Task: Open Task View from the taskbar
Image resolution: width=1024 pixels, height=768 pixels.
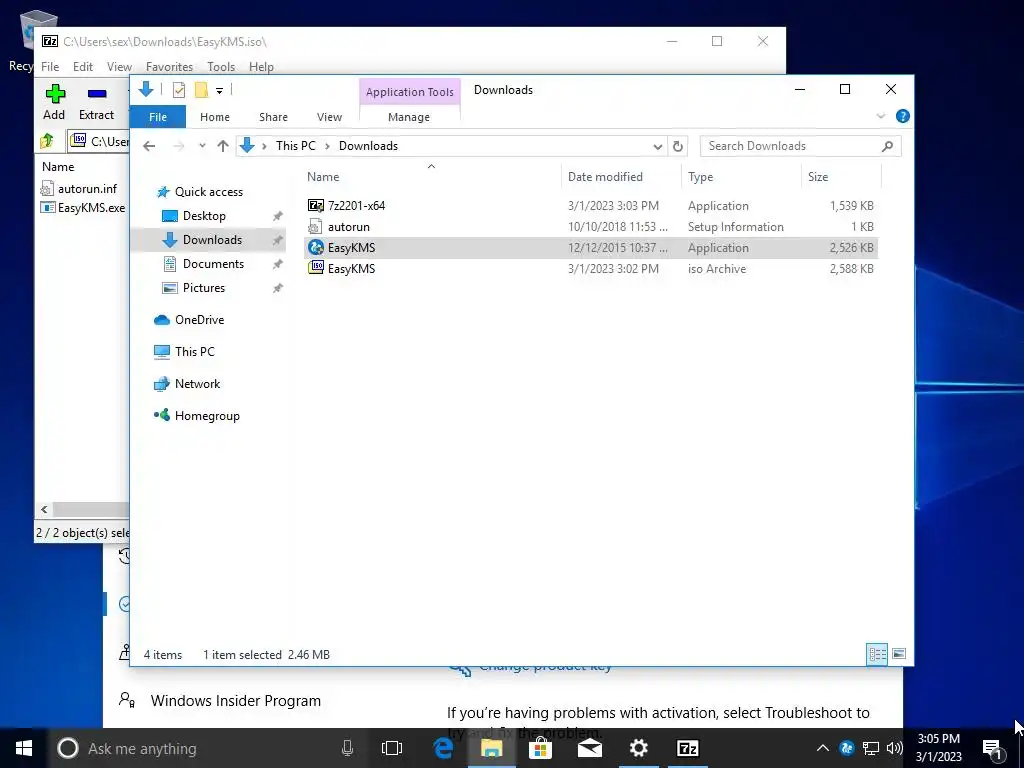Action: click(392, 748)
